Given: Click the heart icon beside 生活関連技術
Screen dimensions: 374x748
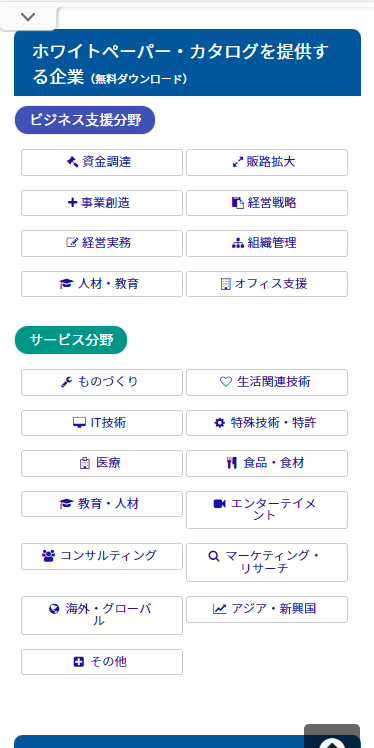Looking at the screenshot, I should click(x=225, y=382).
